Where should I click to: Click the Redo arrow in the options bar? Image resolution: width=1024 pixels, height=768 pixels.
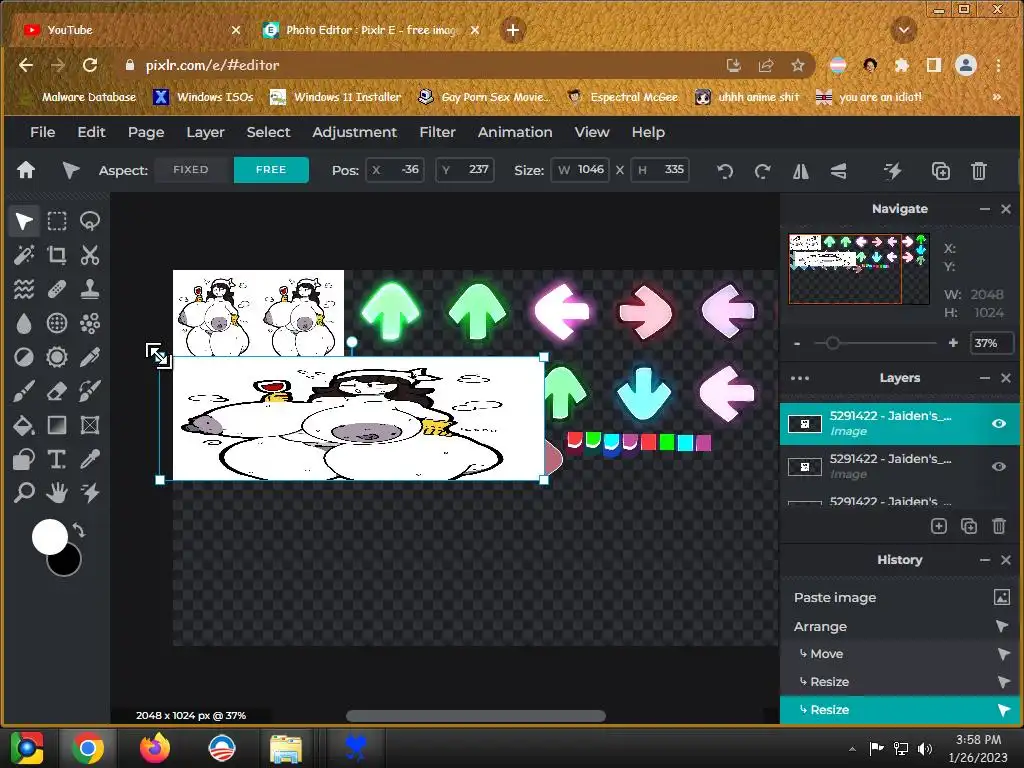762,171
